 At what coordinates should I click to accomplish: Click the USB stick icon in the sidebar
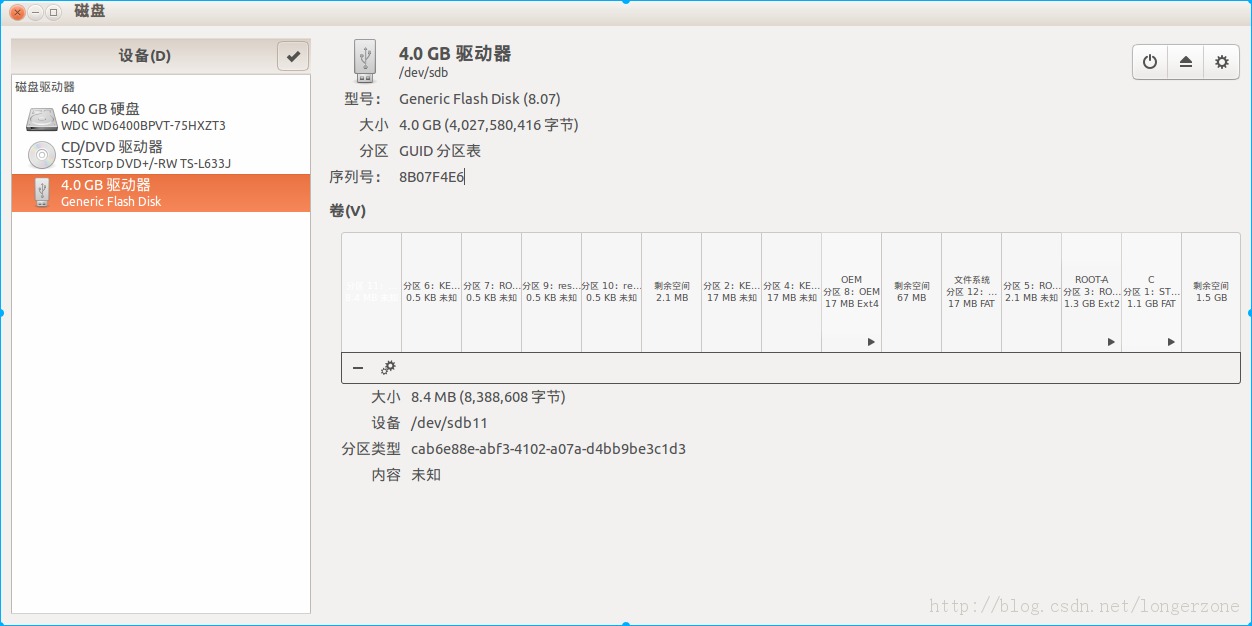click(42, 192)
